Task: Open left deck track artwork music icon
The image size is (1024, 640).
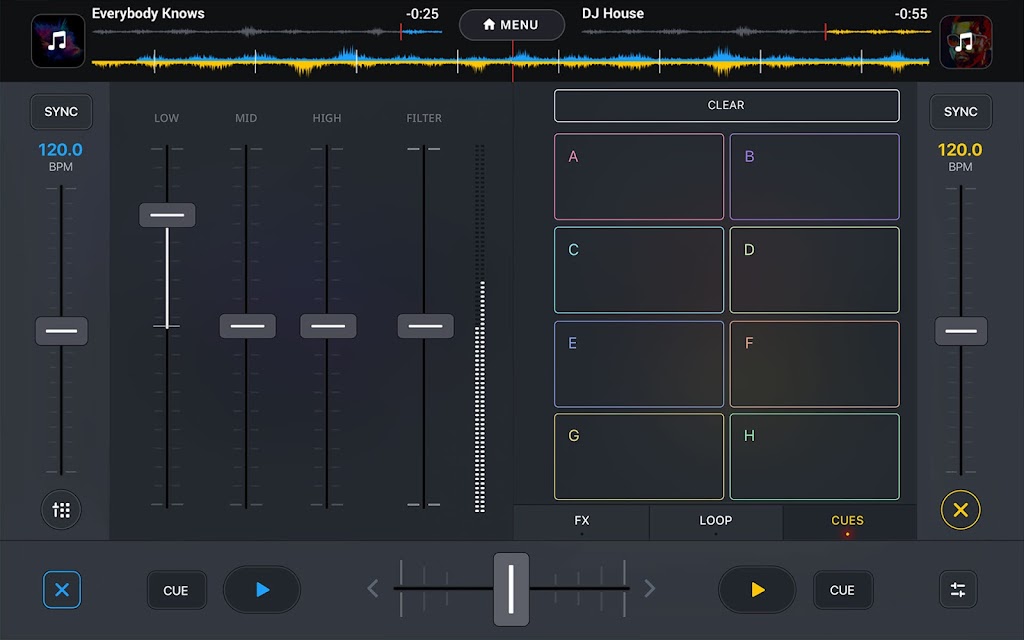Action: [58, 41]
